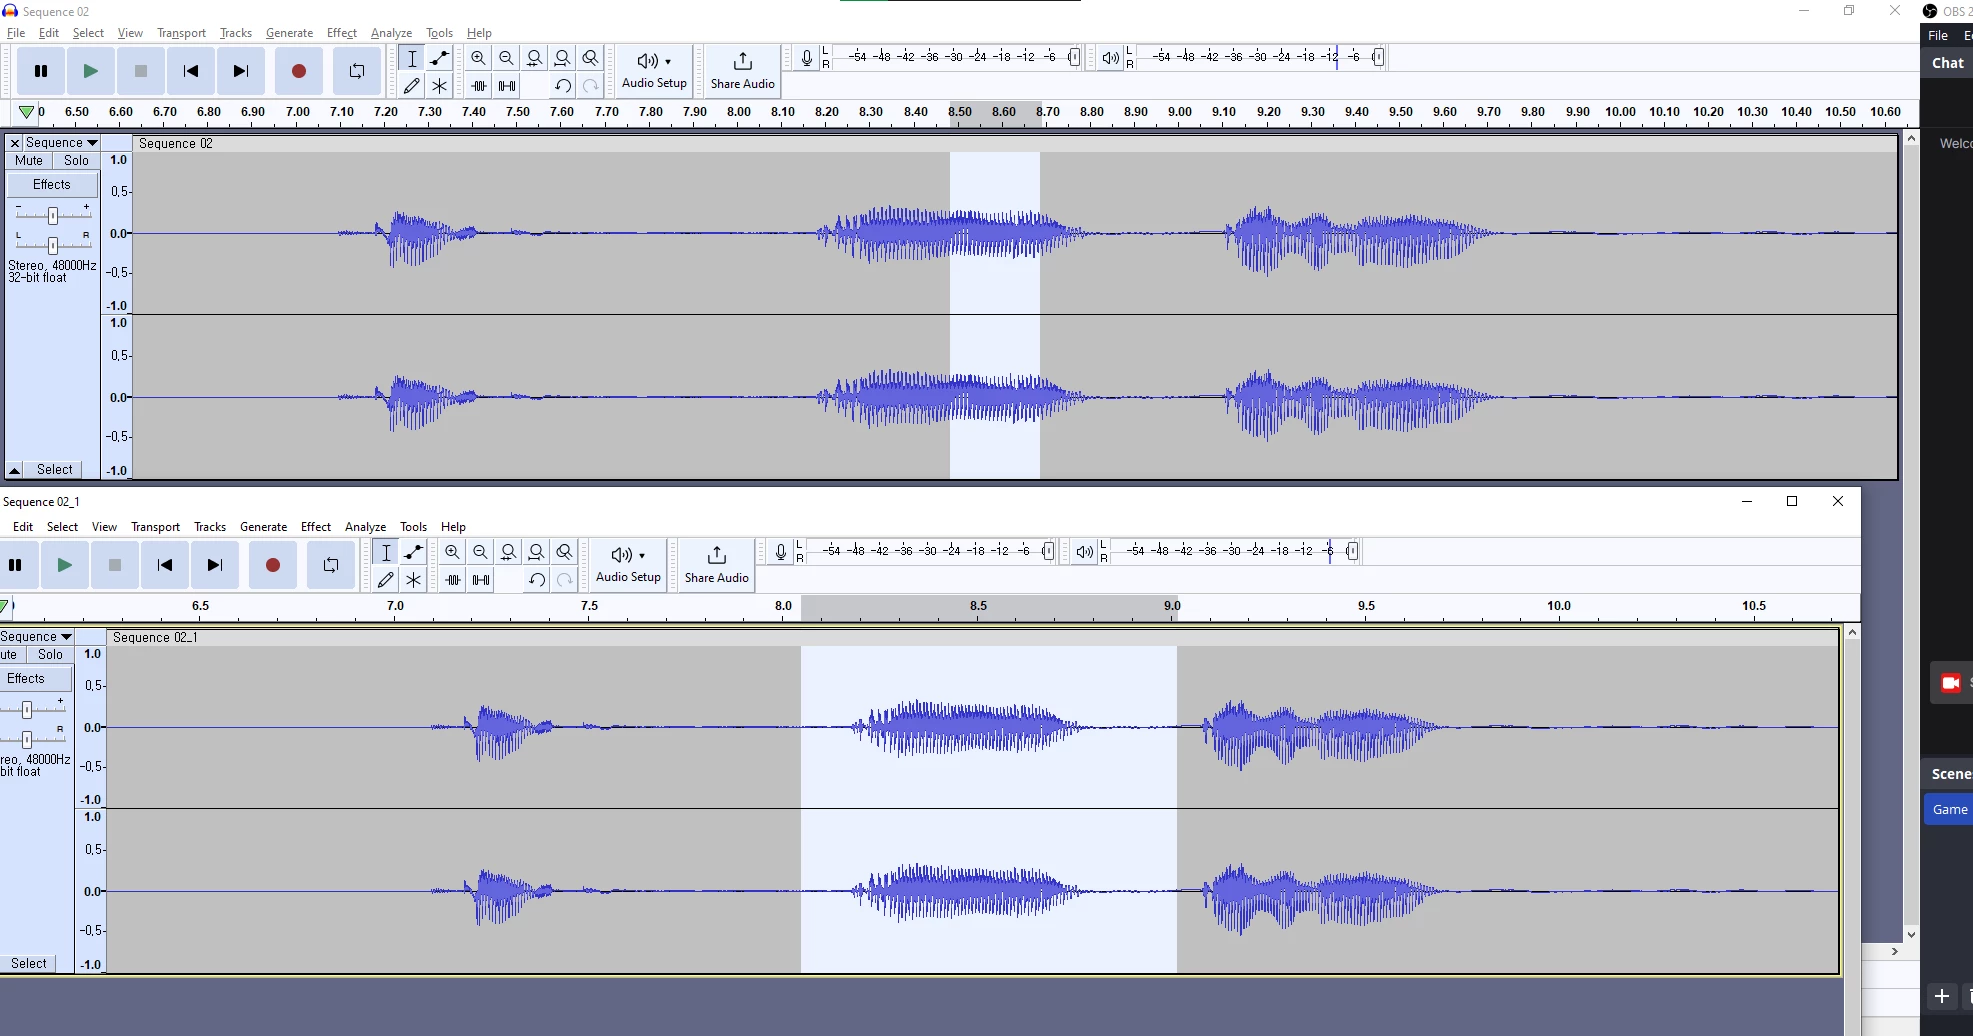This screenshot has height=1036, width=1973.
Task: Select the Draw tool in the Sequence 02 window
Action: coord(412,86)
